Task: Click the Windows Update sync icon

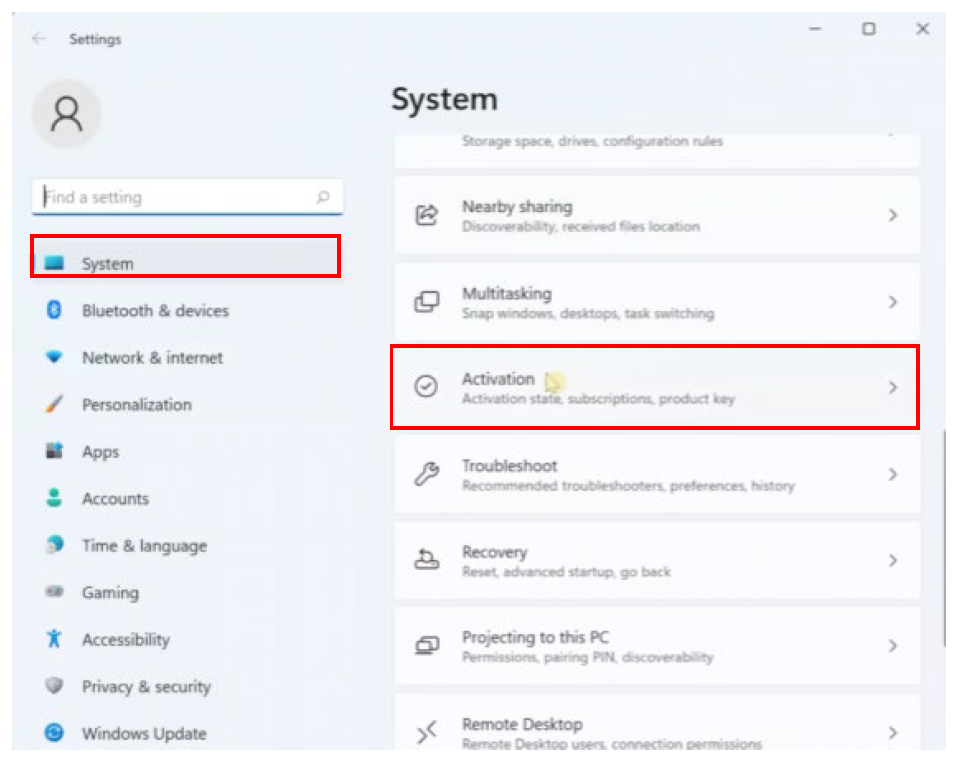Action: coord(55,733)
